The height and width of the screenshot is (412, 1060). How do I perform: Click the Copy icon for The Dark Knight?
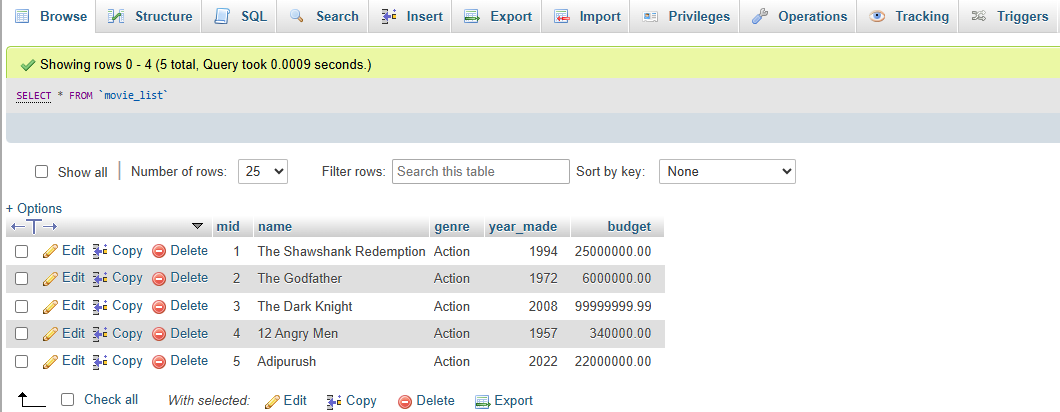[100, 307]
